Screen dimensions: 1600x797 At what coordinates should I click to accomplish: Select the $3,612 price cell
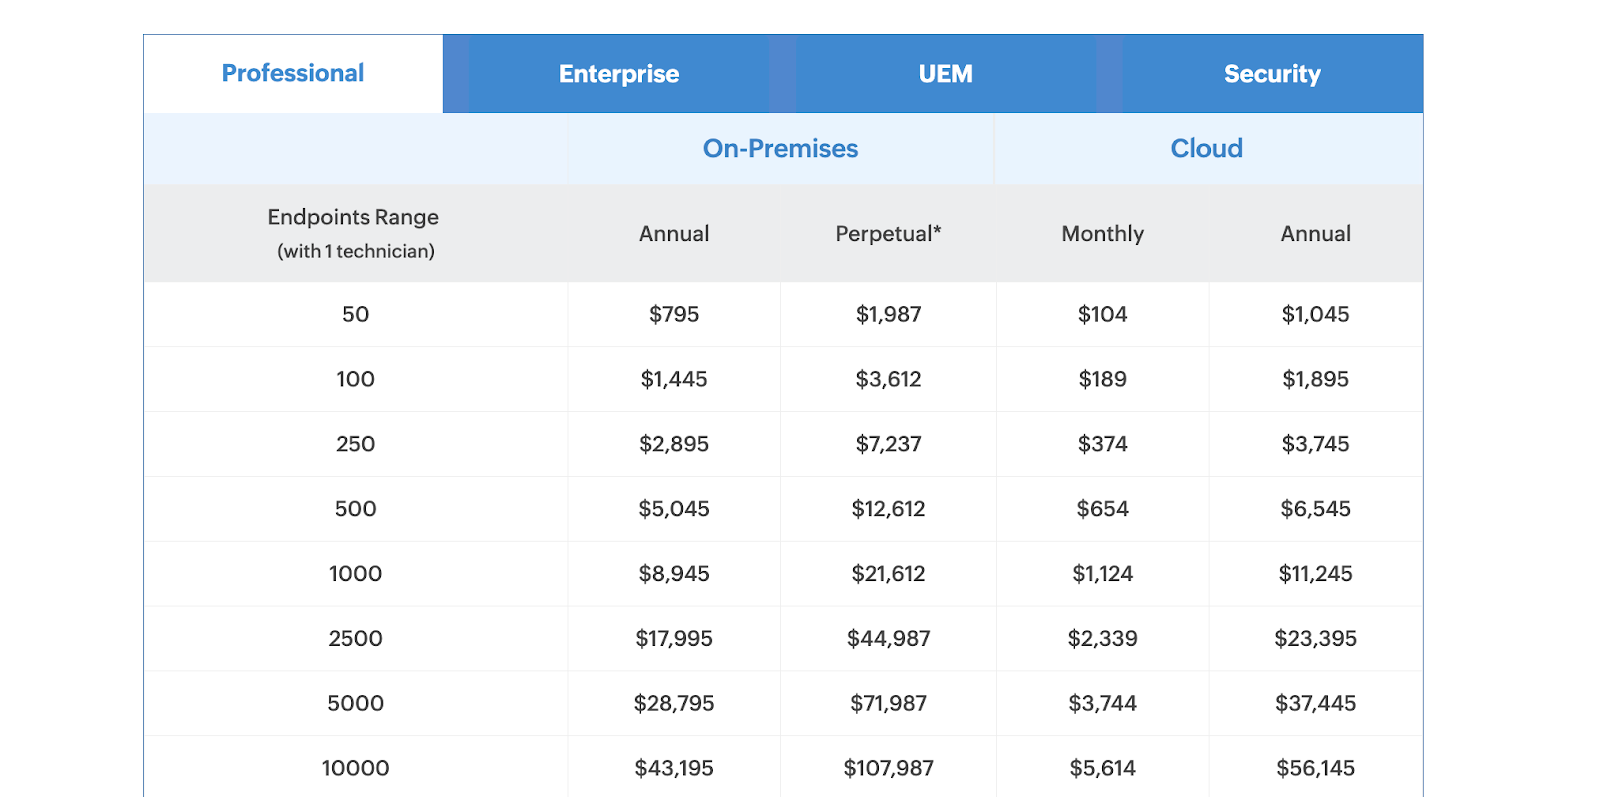click(x=888, y=379)
